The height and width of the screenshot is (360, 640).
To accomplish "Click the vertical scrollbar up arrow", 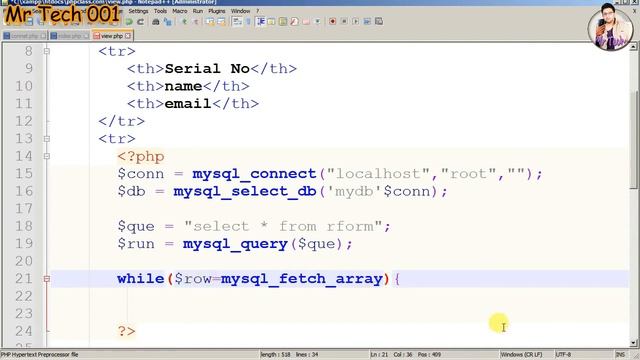I will click(633, 47).
